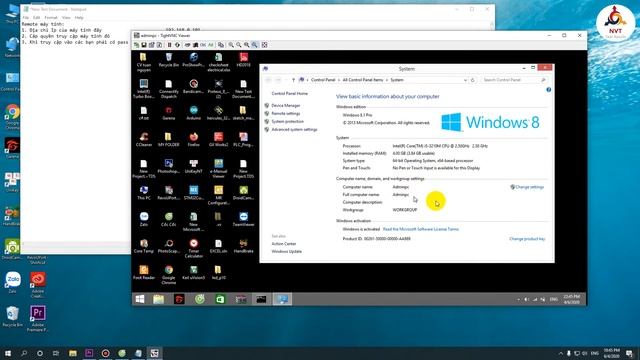Select UniKeyNT icon on remote desktop

tap(193, 166)
